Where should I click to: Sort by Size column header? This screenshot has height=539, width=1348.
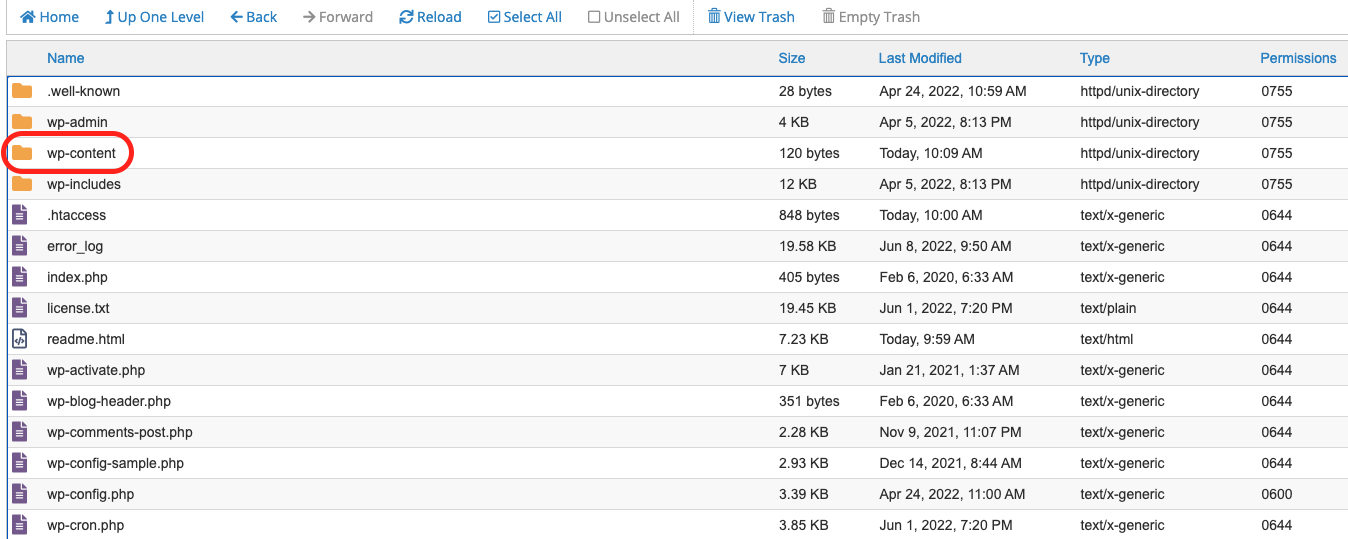[x=792, y=58]
